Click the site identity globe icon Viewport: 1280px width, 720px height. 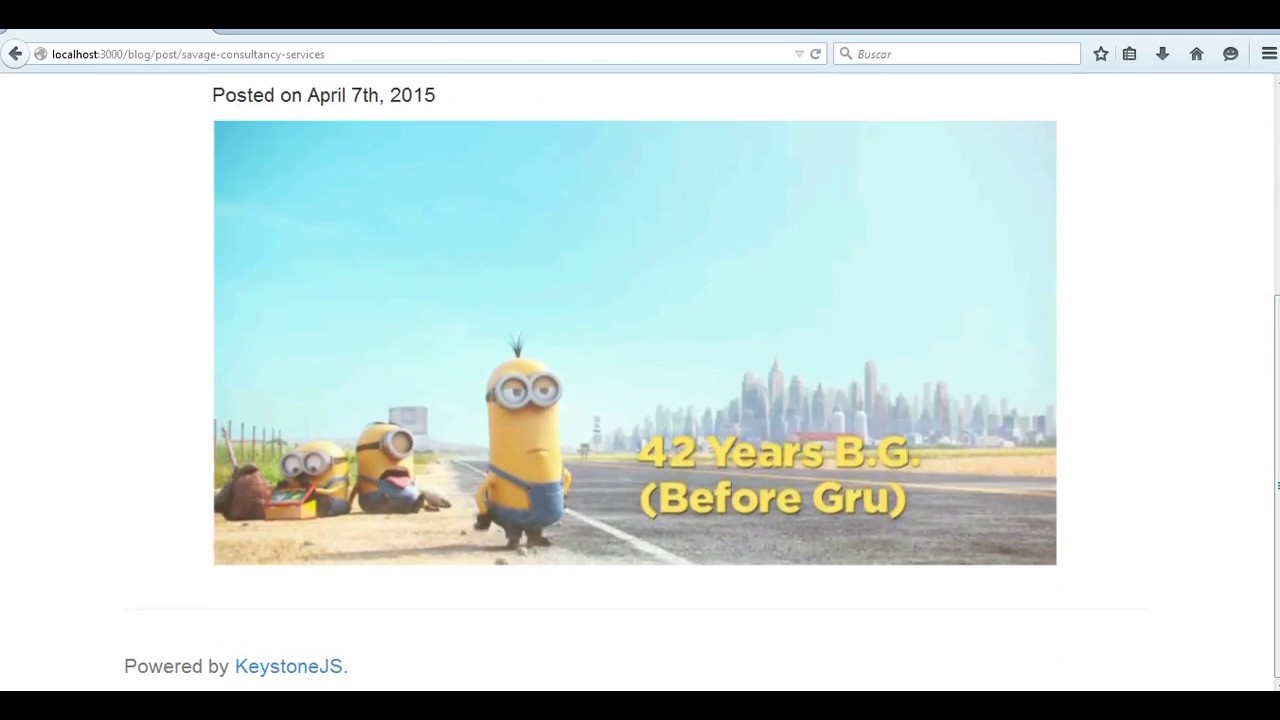pyautogui.click(x=41, y=54)
